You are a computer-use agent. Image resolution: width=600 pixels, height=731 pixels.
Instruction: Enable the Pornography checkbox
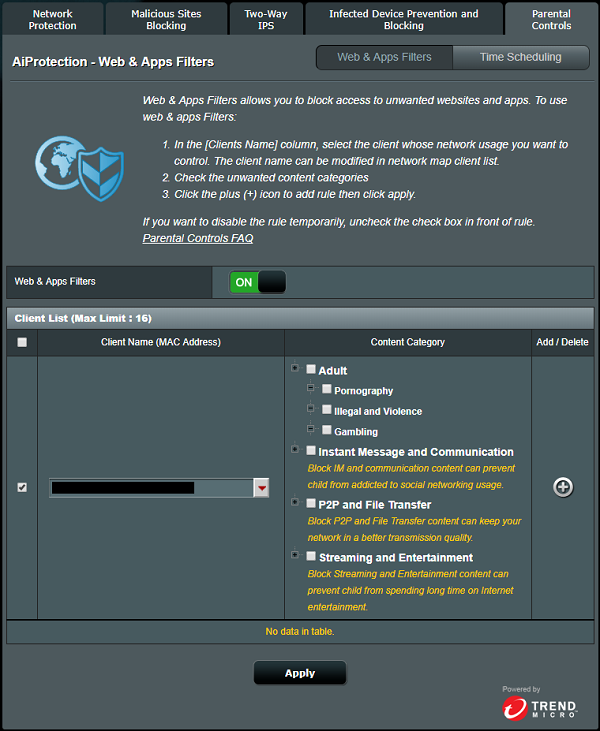point(327,390)
